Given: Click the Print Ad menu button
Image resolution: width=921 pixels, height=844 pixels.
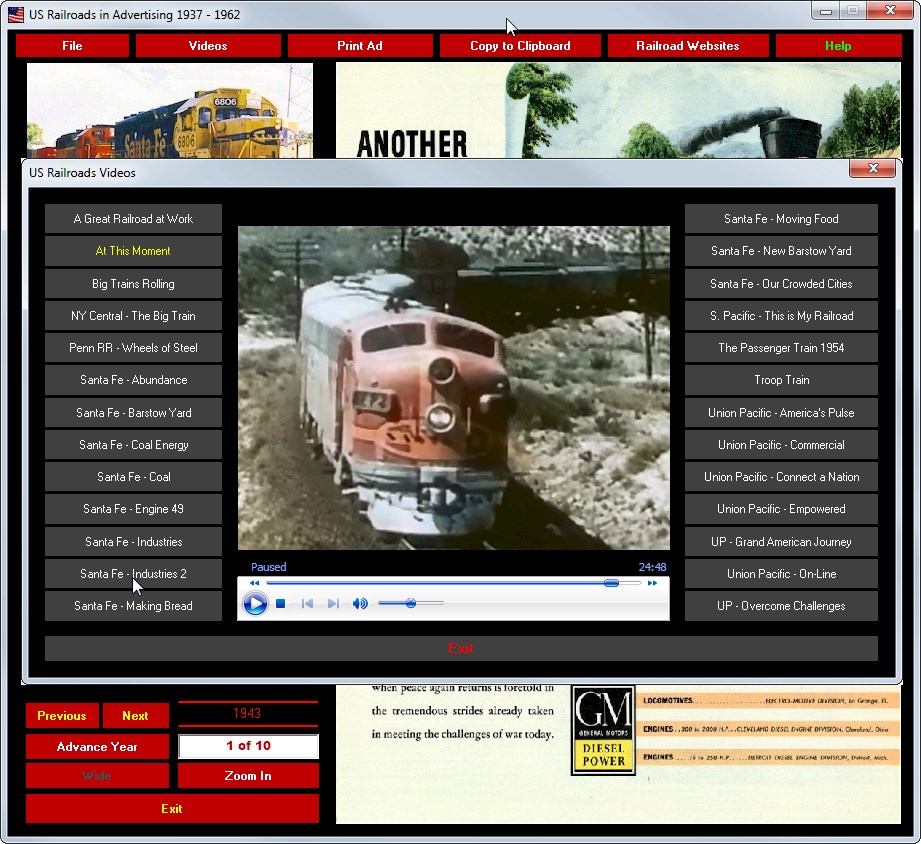Looking at the screenshot, I should click(360, 46).
